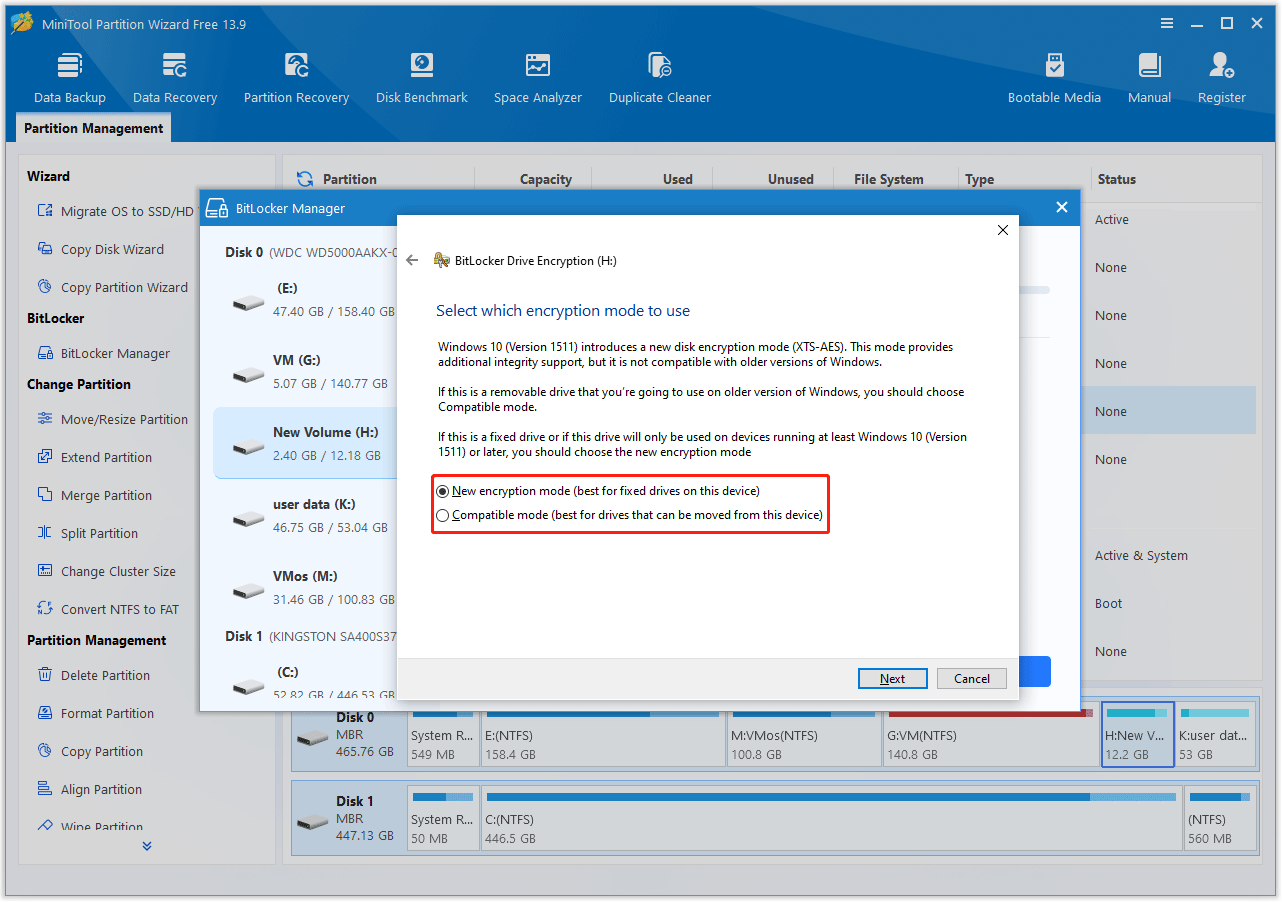The image size is (1282, 902).
Task: Sort by Type column header
Action: pyautogui.click(x=979, y=179)
